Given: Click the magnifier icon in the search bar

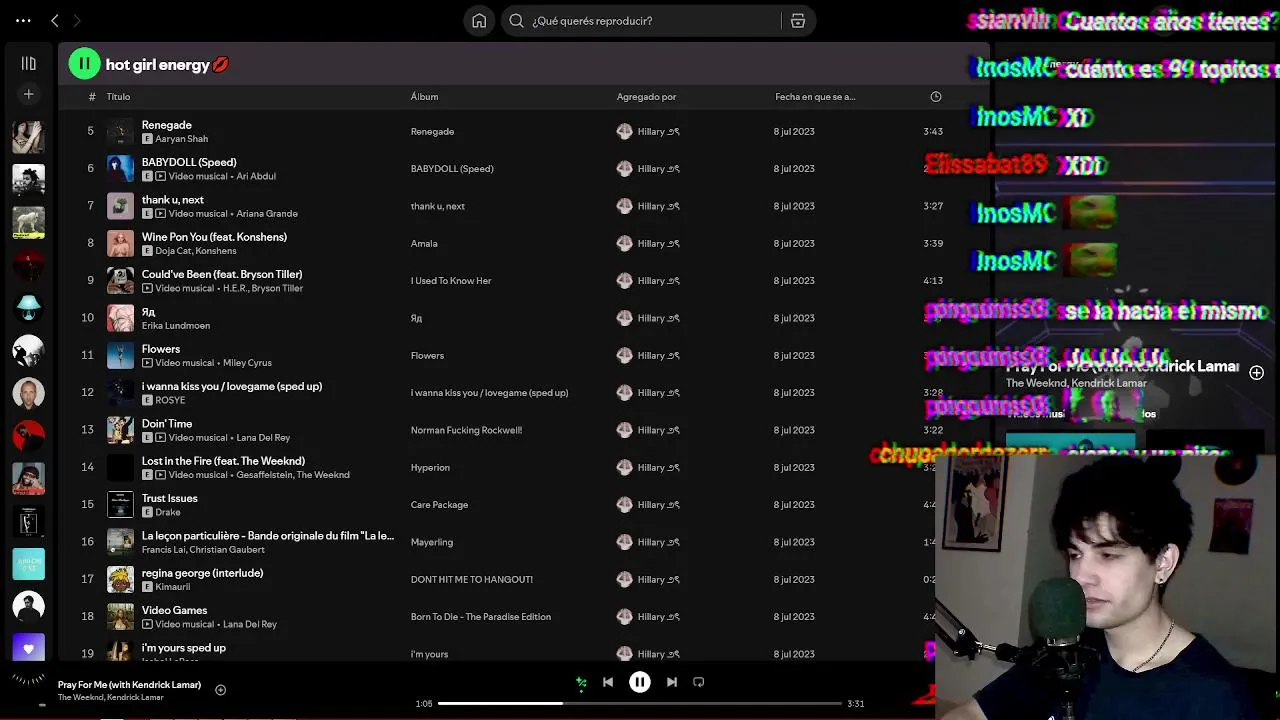Looking at the screenshot, I should point(516,20).
